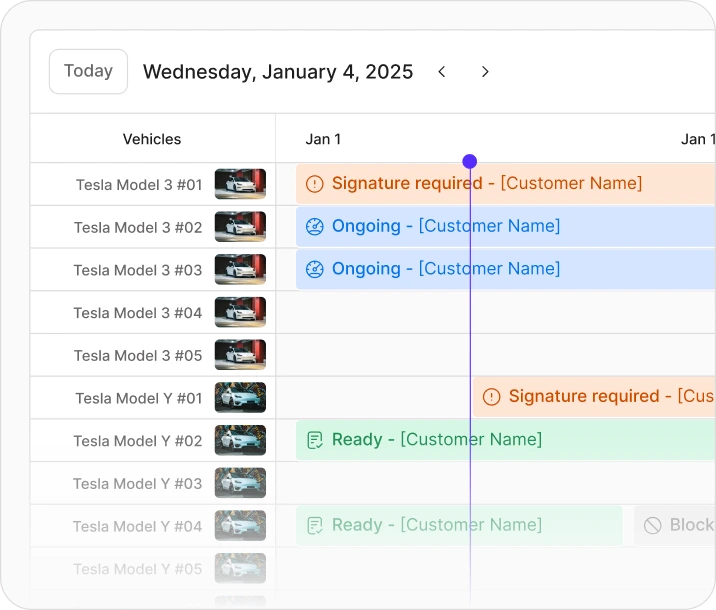The width and height of the screenshot is (716, 610).
Task: Click the current time marker dot
Action: (x=469, y=161)
